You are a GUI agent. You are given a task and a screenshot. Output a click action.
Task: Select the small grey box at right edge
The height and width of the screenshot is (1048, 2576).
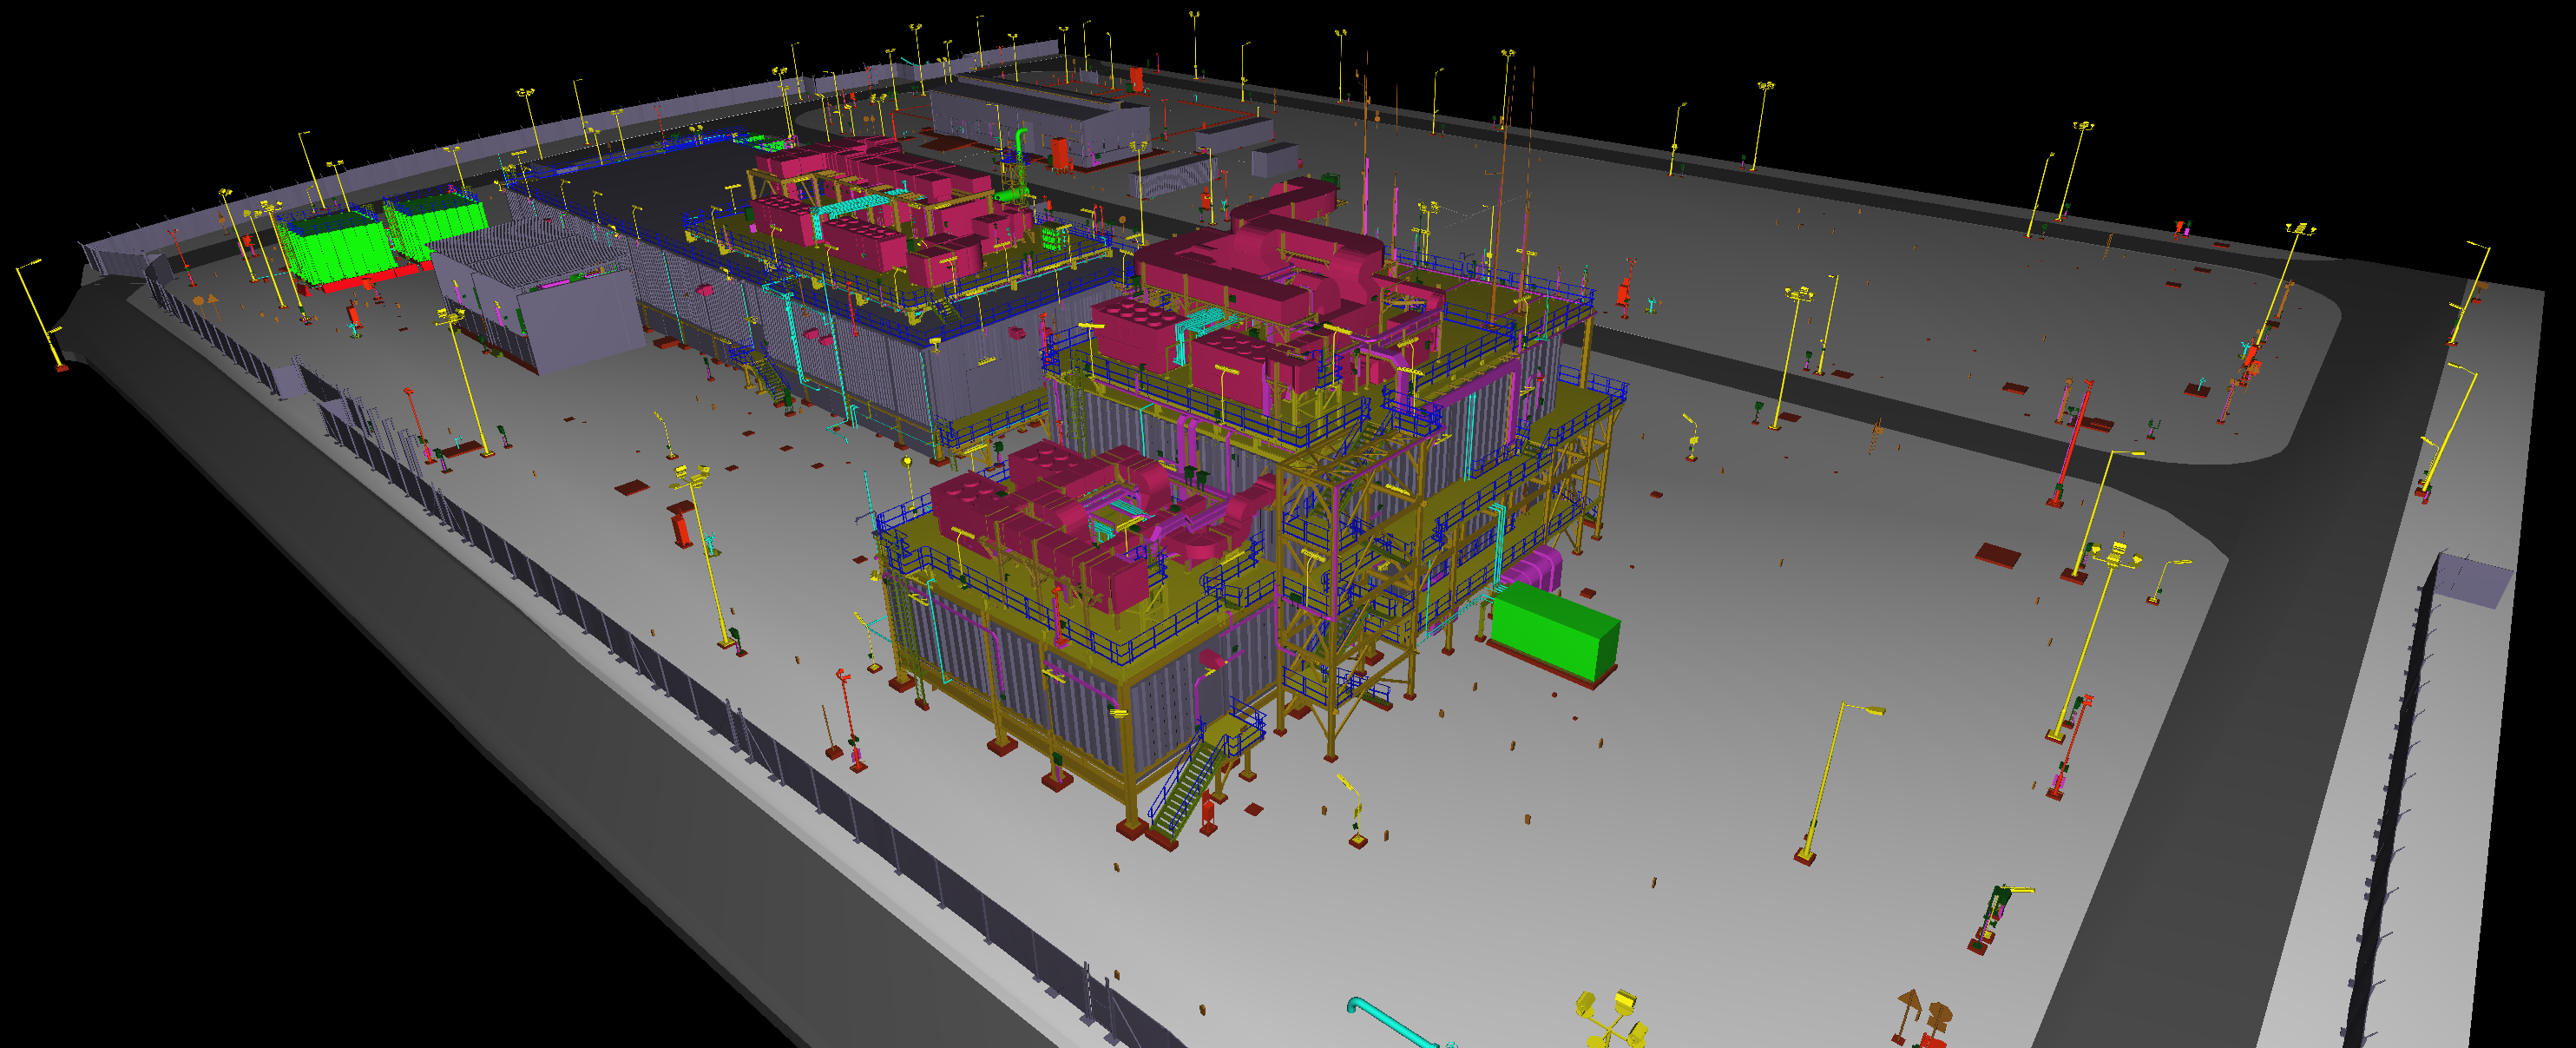(x=2474, y=580)
